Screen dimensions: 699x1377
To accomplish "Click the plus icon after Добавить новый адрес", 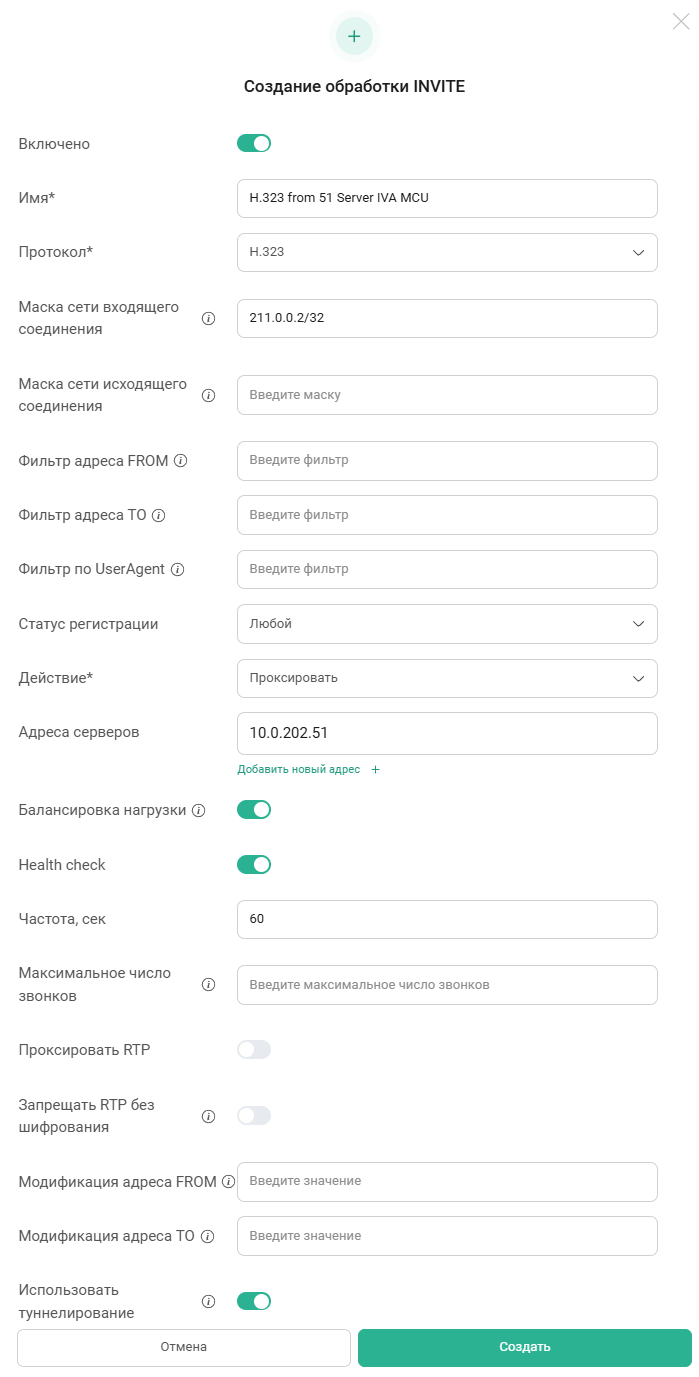I will tap(376, 770).
